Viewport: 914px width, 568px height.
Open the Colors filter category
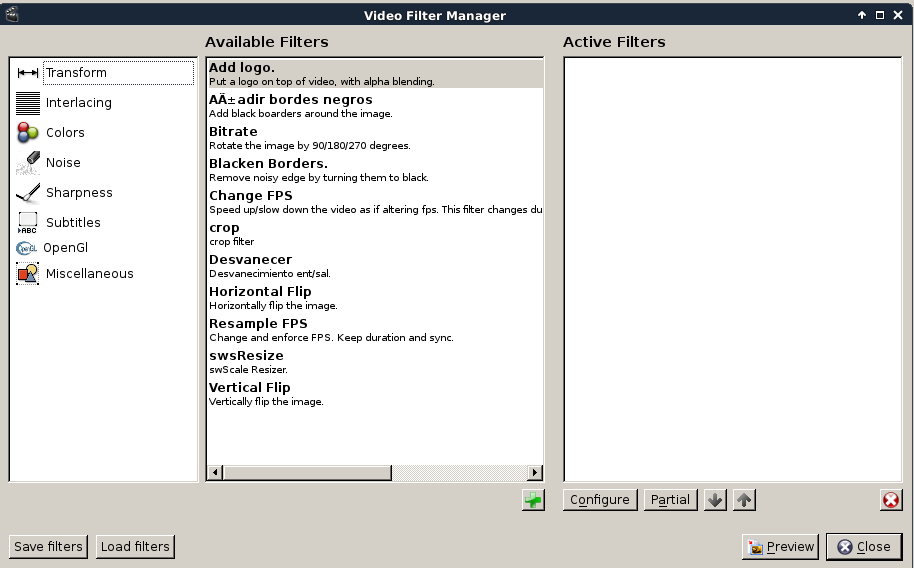point(104,133)
